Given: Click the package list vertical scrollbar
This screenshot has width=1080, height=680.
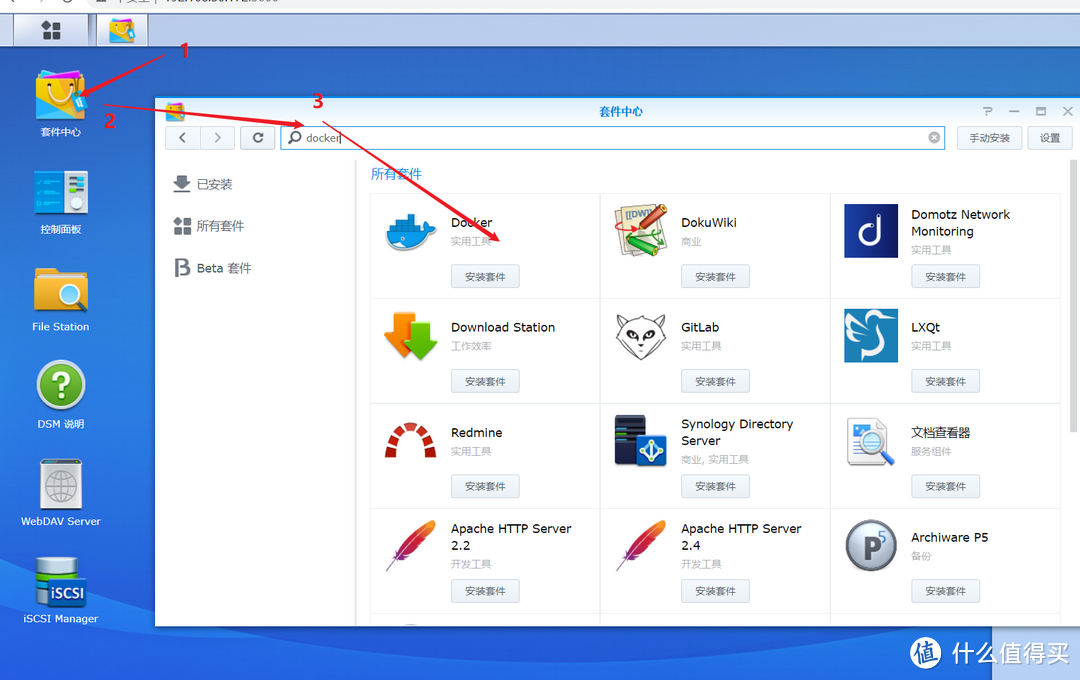Looking at the screenshot, I should point(1073,296).
